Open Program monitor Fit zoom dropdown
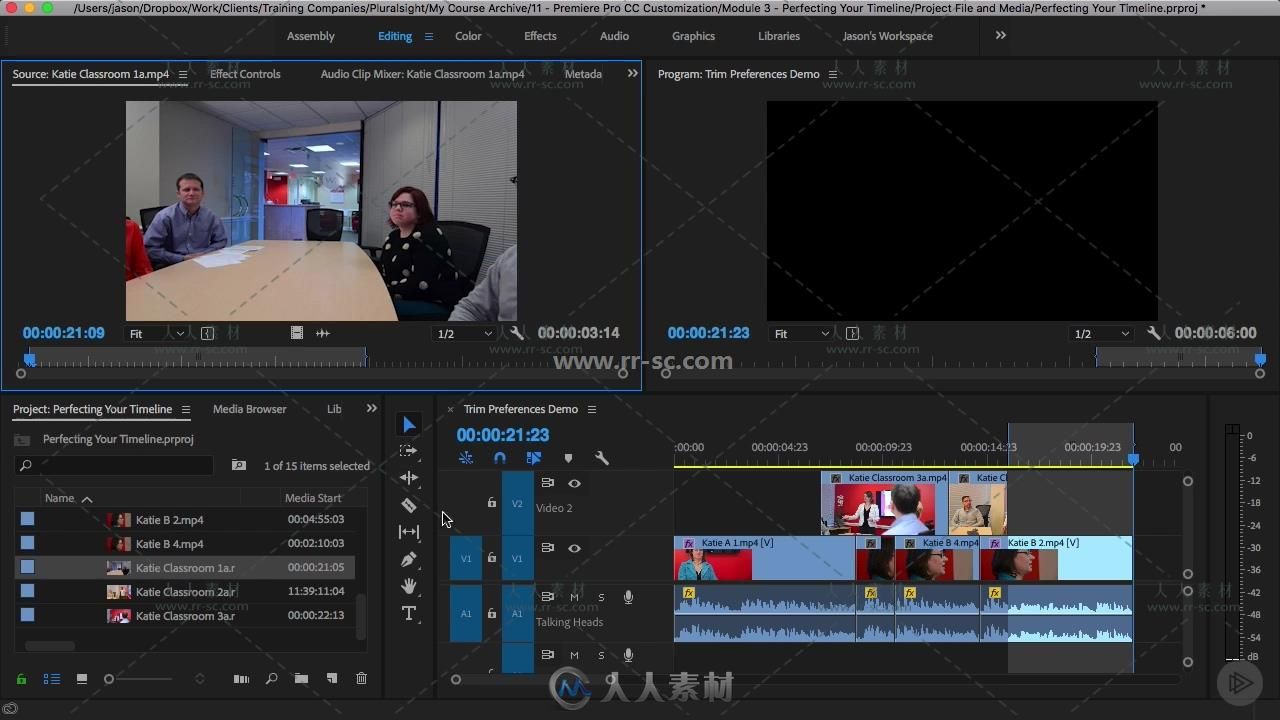The height and width of the screenshot is (720, 1280). tap(802, 333)
